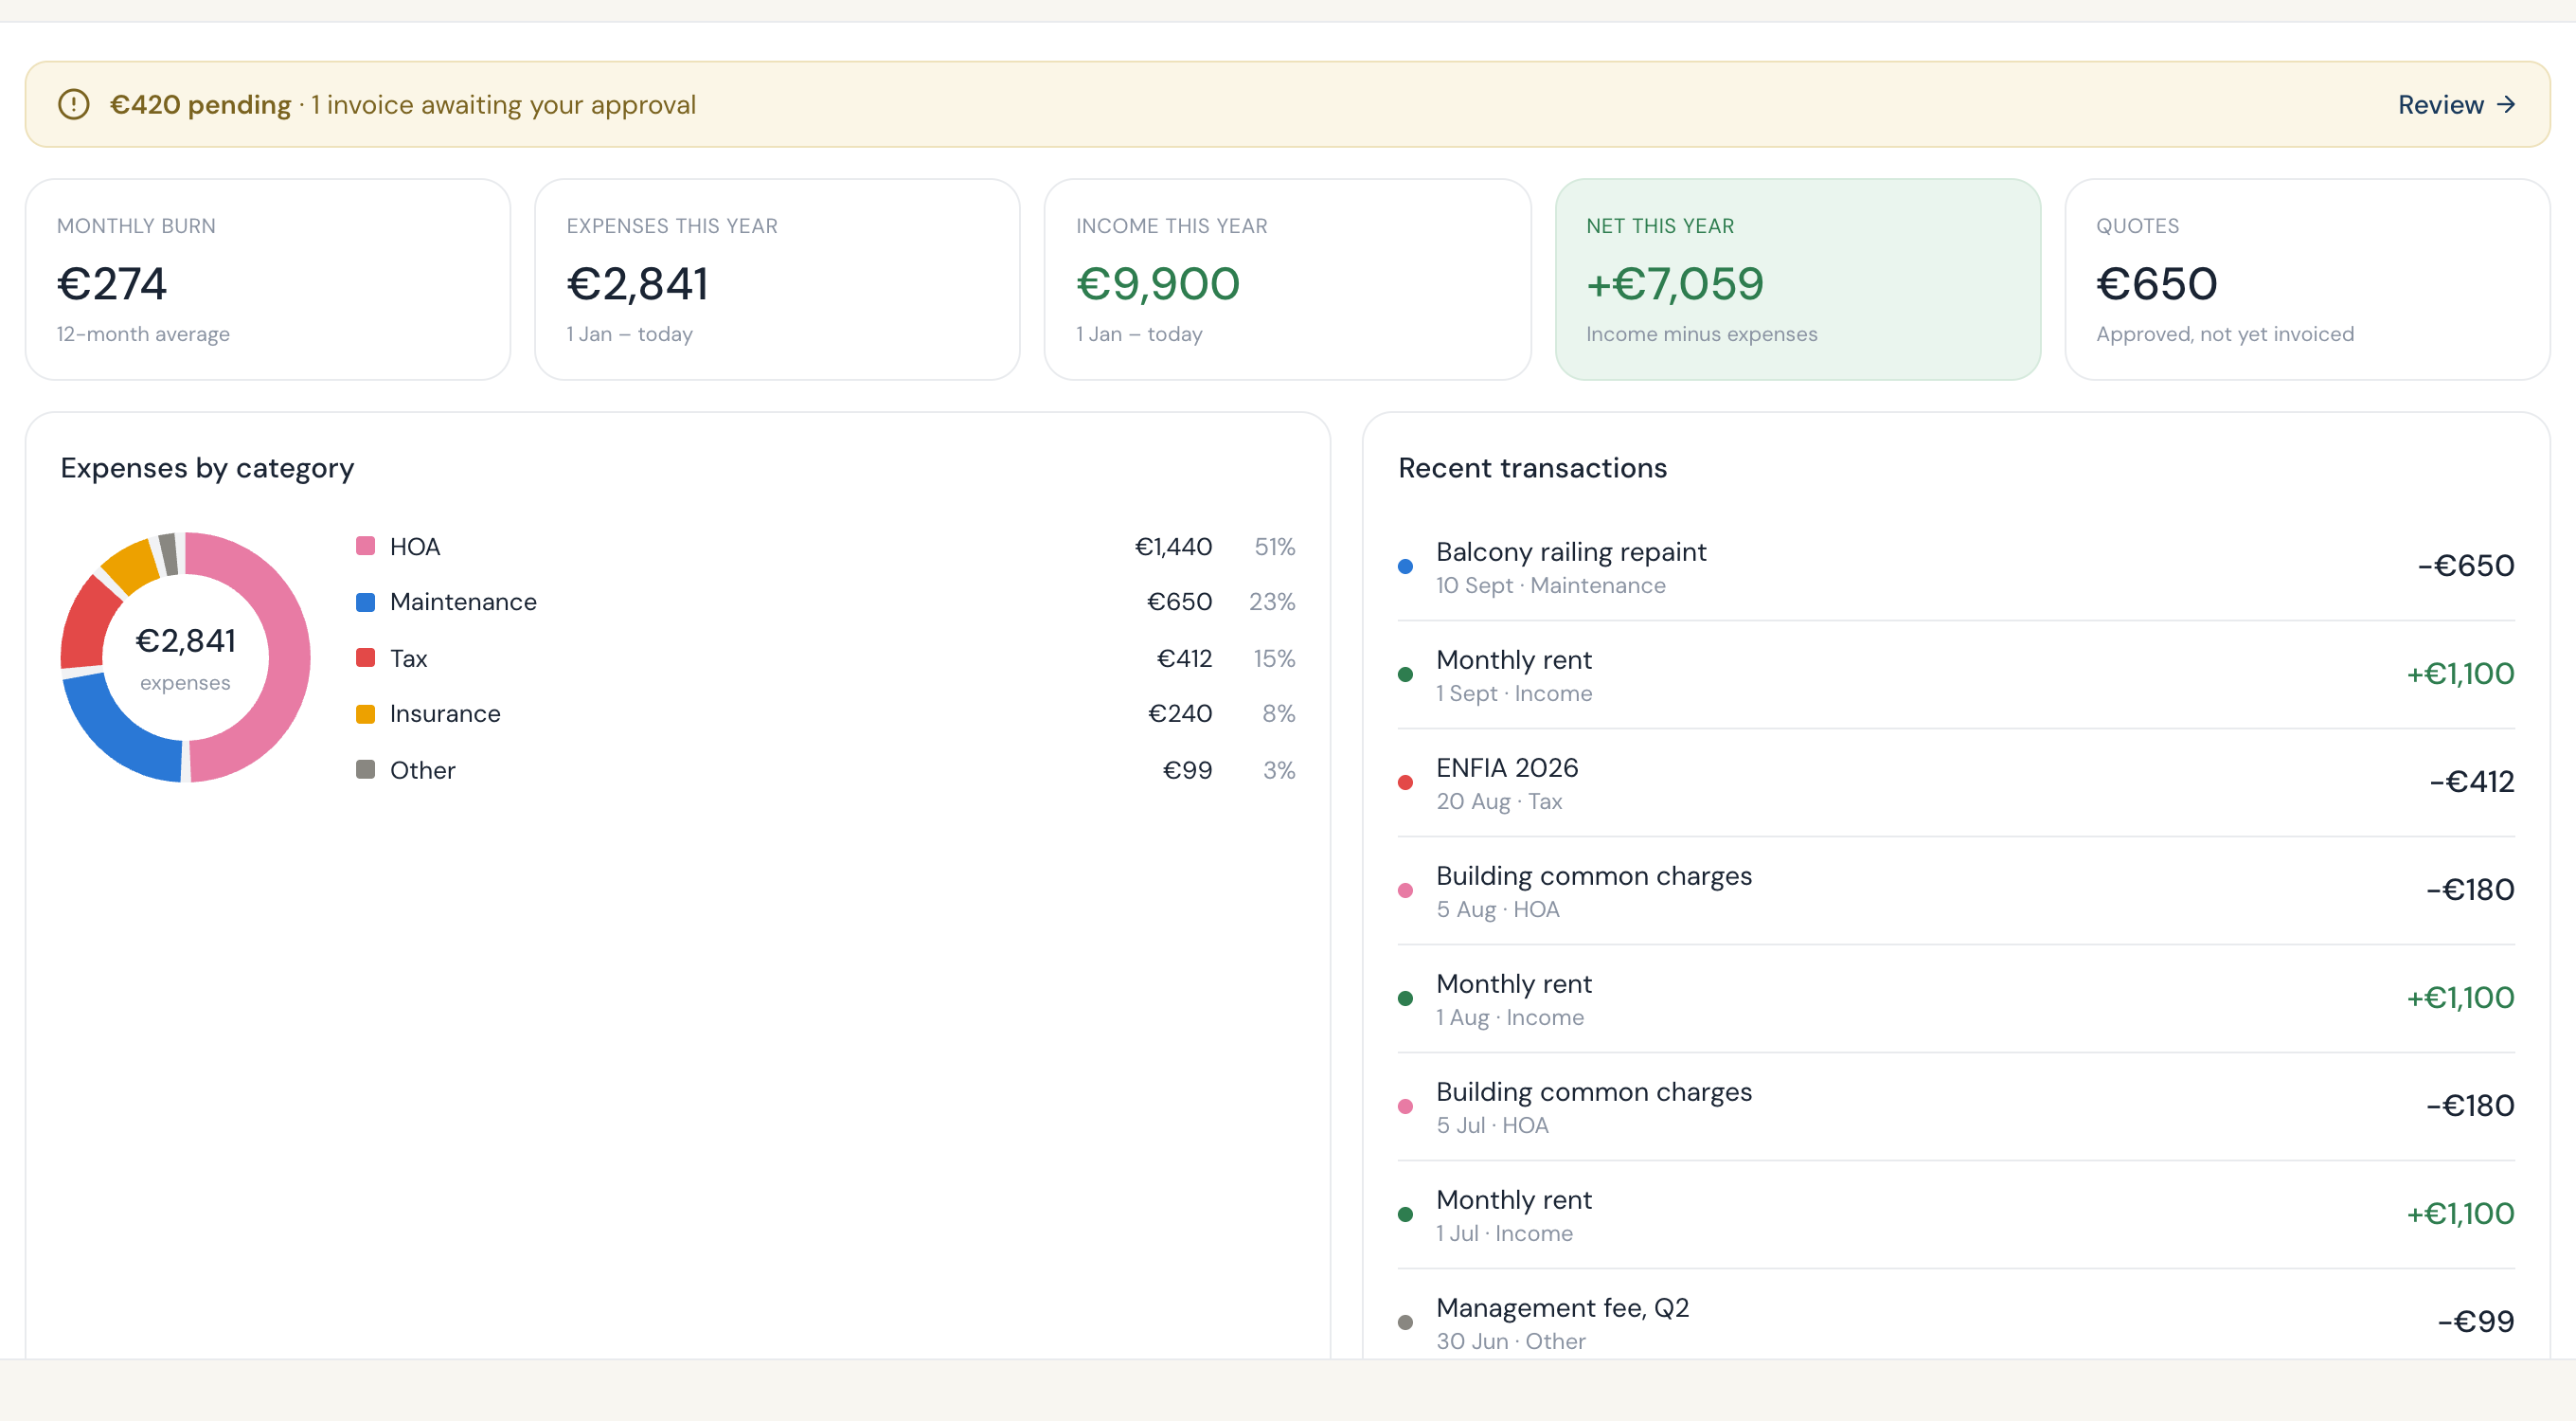The height and width of the screenshot is (1421, 2576).
Task: Select the Net This Year card
Action: pyautogui.click(x=1797, y=279)
